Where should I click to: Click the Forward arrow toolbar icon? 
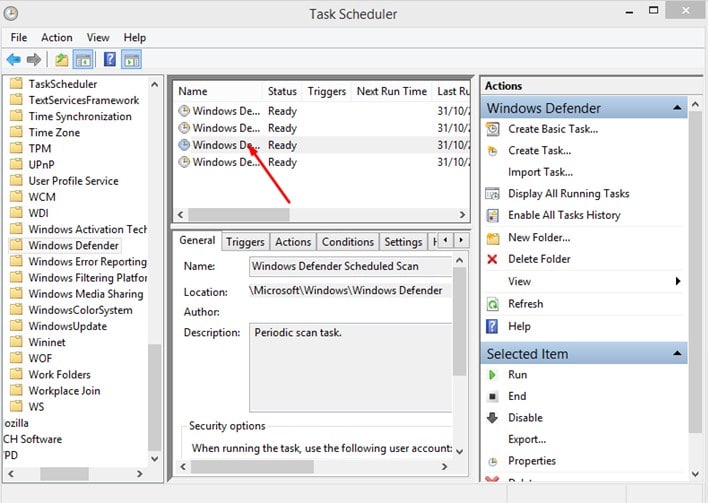[x=34, y=60]
